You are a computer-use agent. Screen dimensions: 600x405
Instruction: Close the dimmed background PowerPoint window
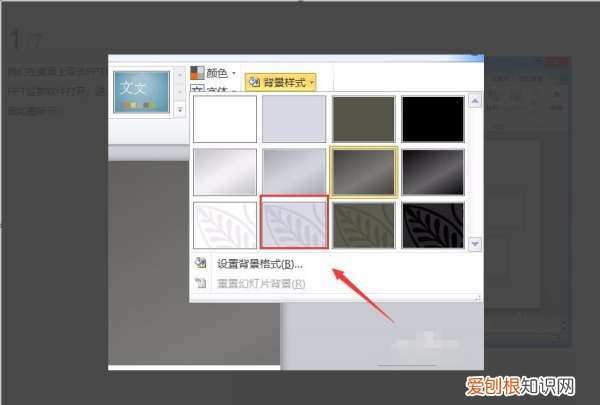click(557, 62)
